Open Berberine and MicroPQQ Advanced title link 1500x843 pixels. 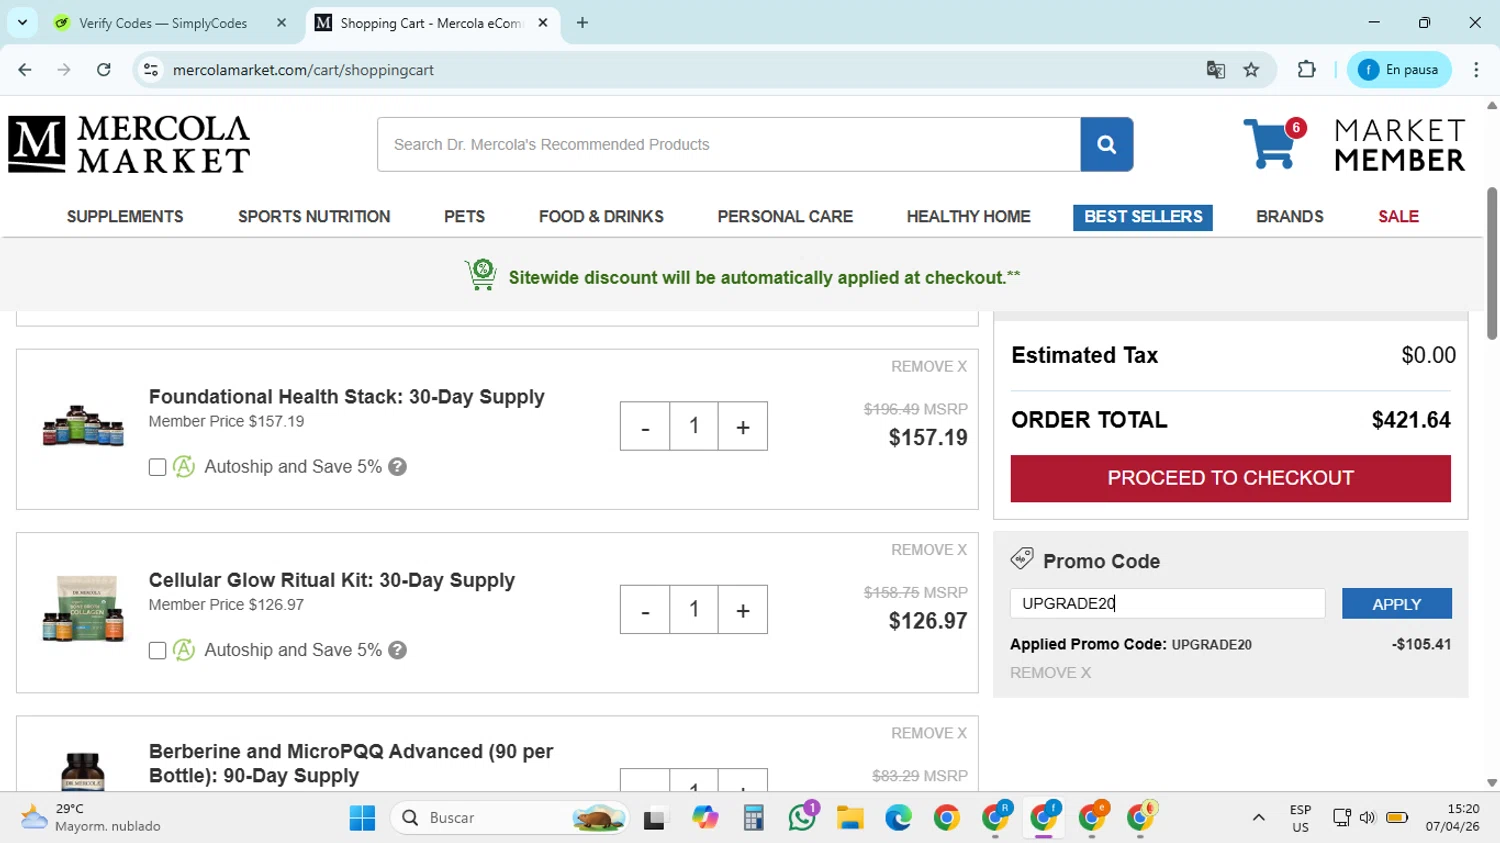(x=351, y=763)
